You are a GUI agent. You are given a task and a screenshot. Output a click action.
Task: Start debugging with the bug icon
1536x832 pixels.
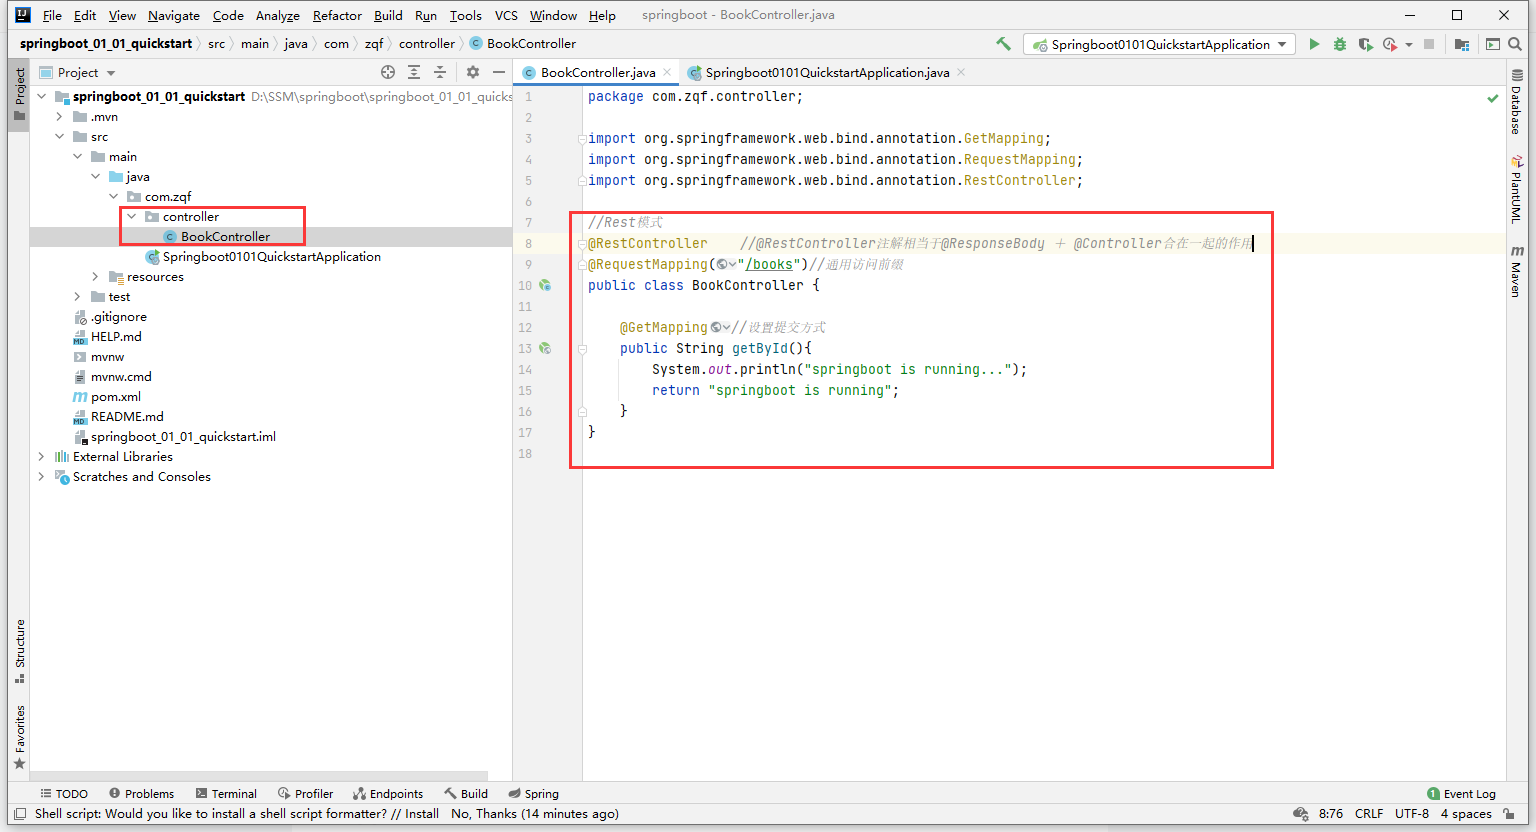coord(1340,44)
